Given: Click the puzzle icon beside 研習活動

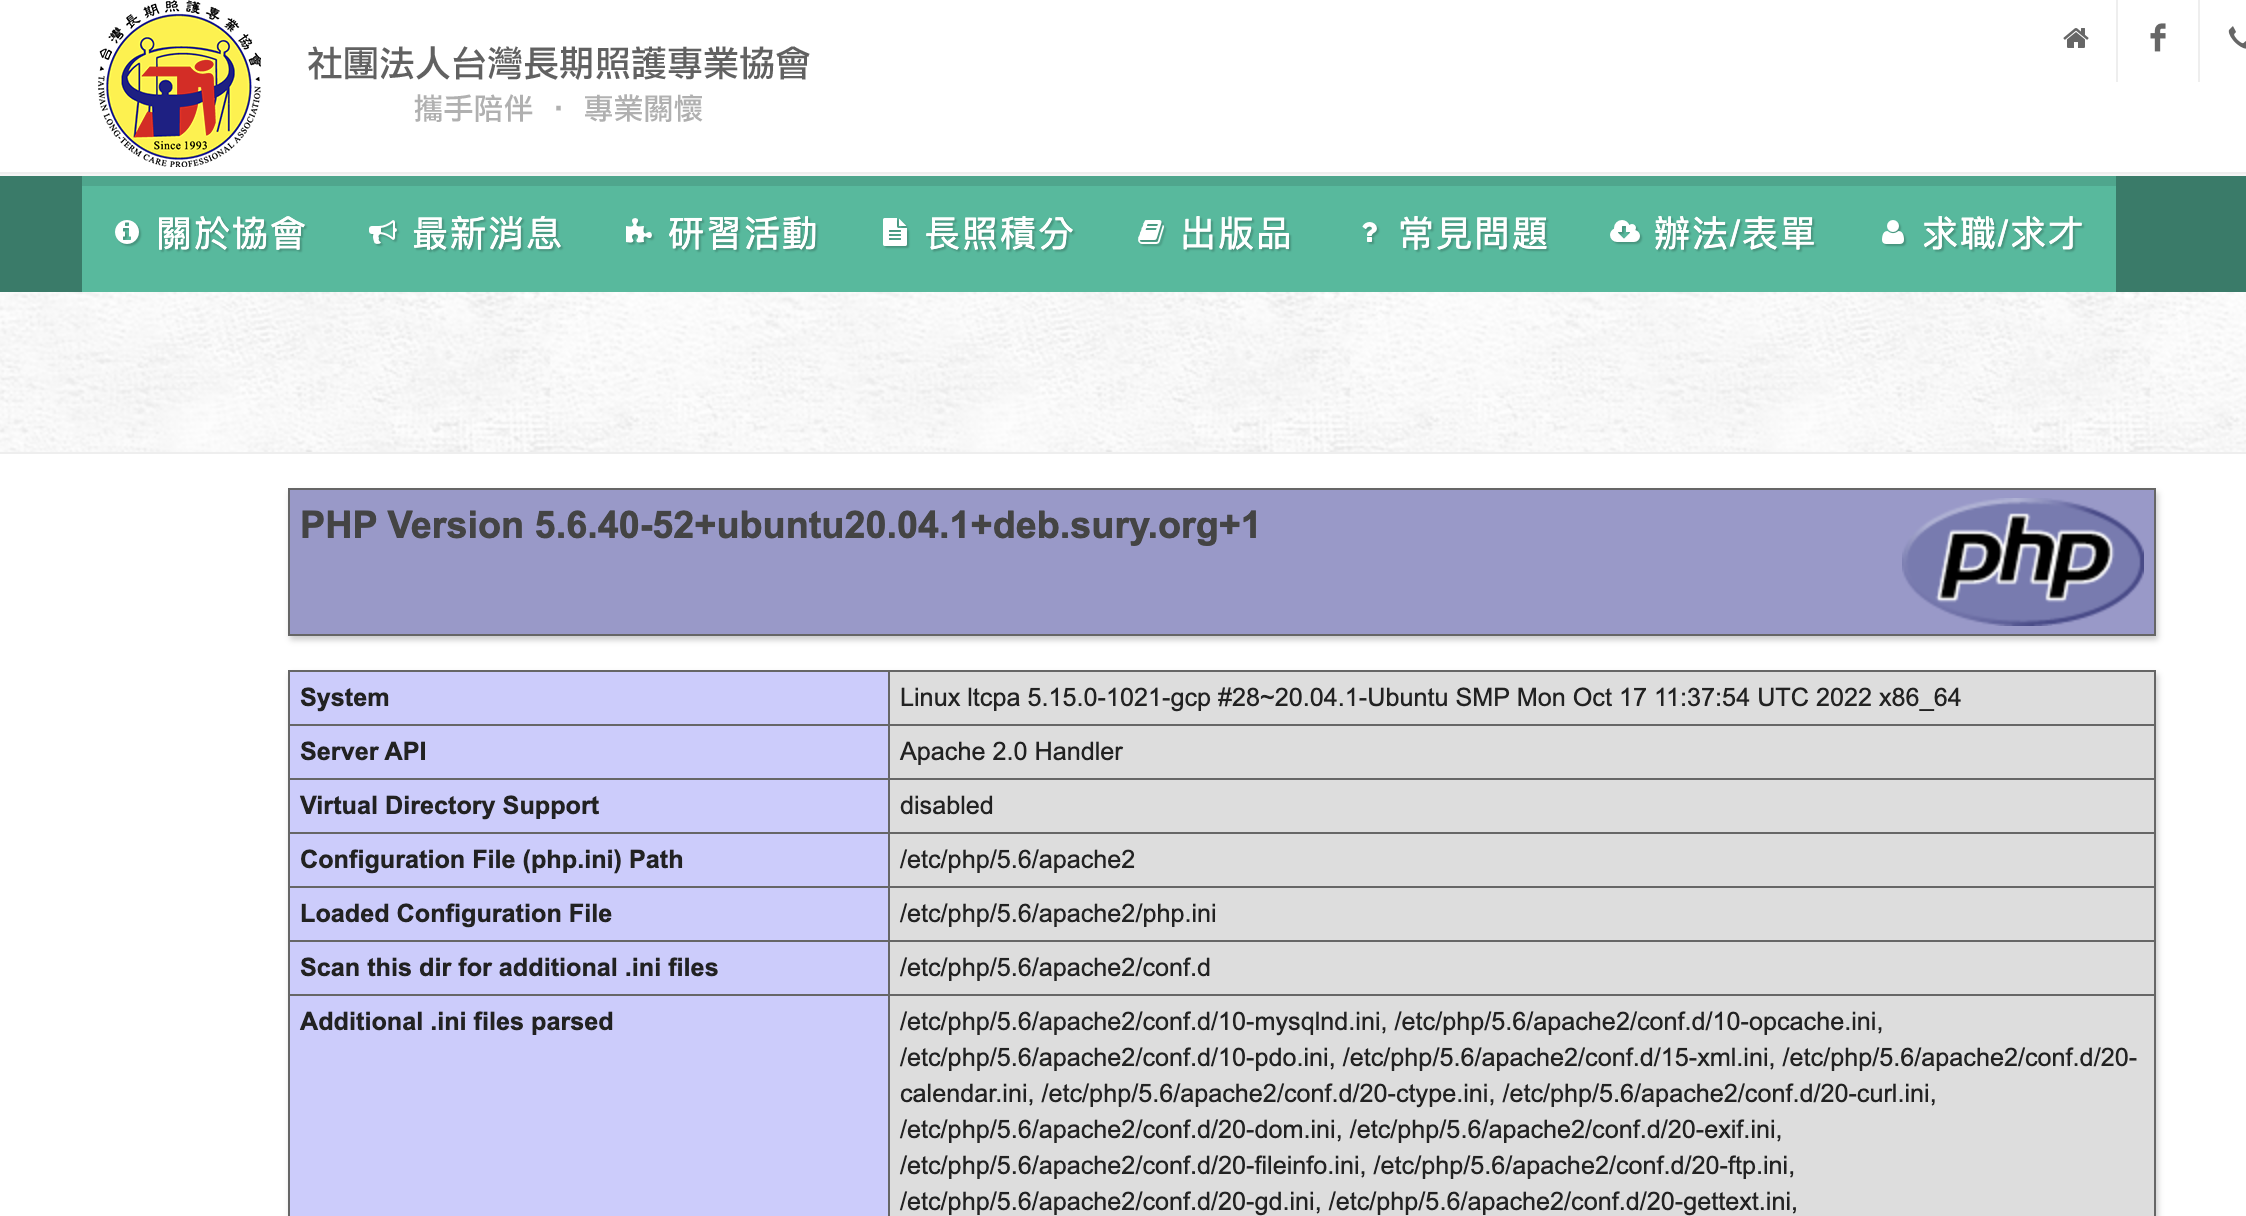Looking at the screenshot, I should (x=639, y=233).
